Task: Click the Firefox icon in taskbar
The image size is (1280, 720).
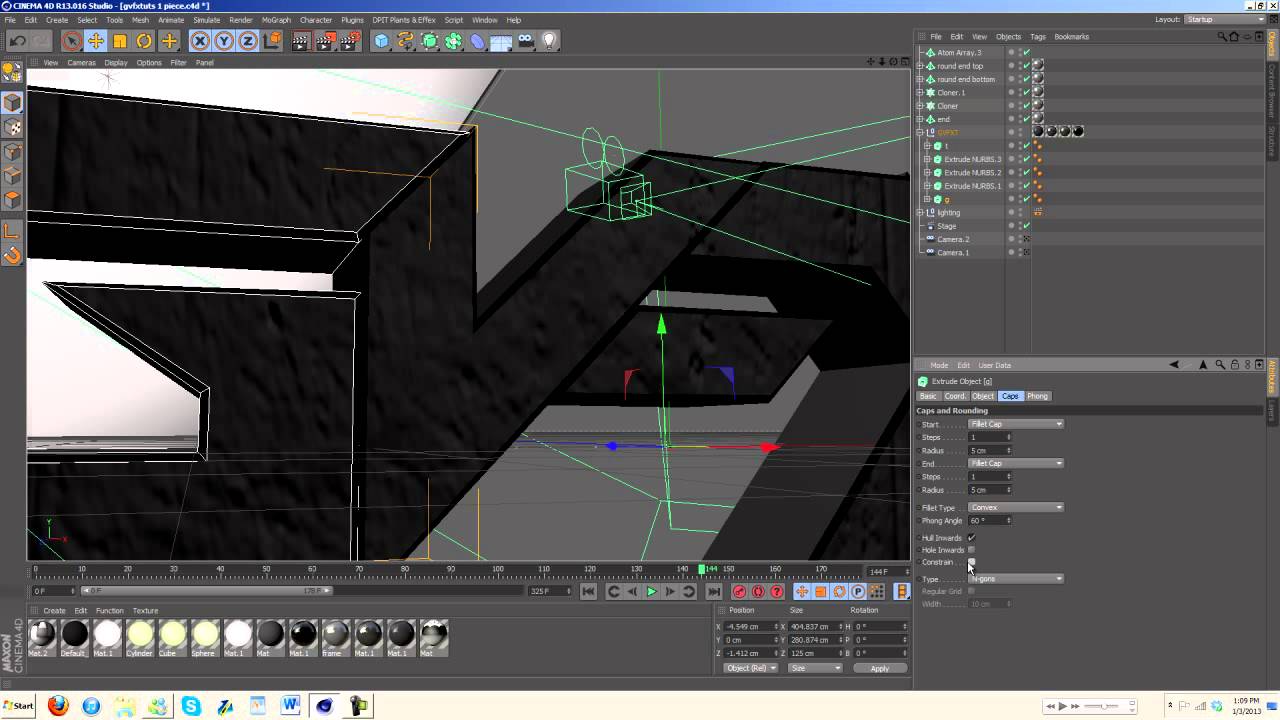Action: coord(58,706)
